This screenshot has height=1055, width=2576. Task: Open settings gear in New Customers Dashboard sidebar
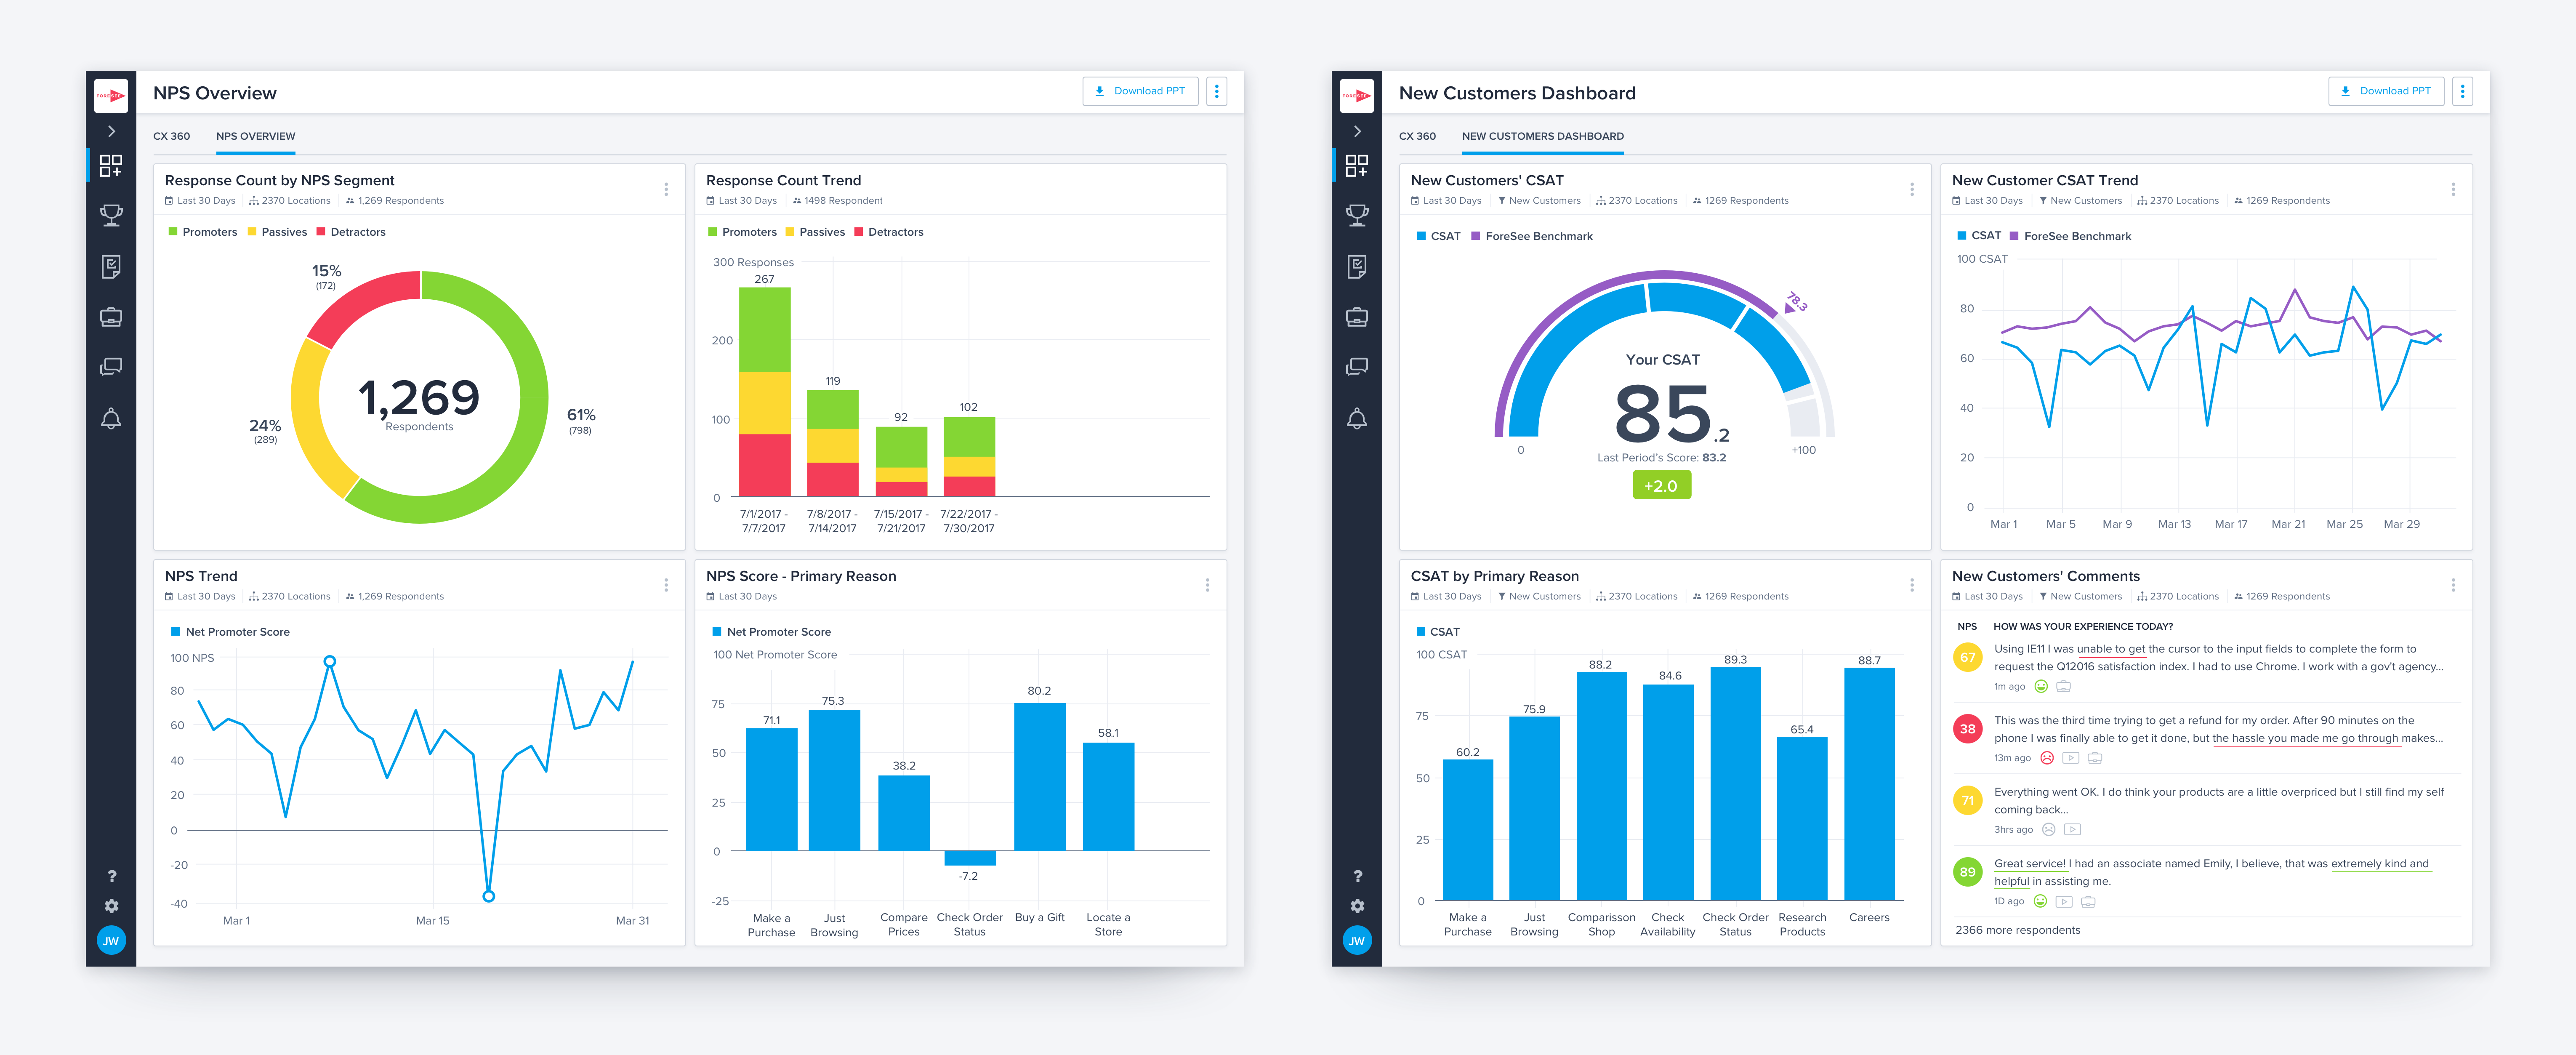[x=1357, y=906]
